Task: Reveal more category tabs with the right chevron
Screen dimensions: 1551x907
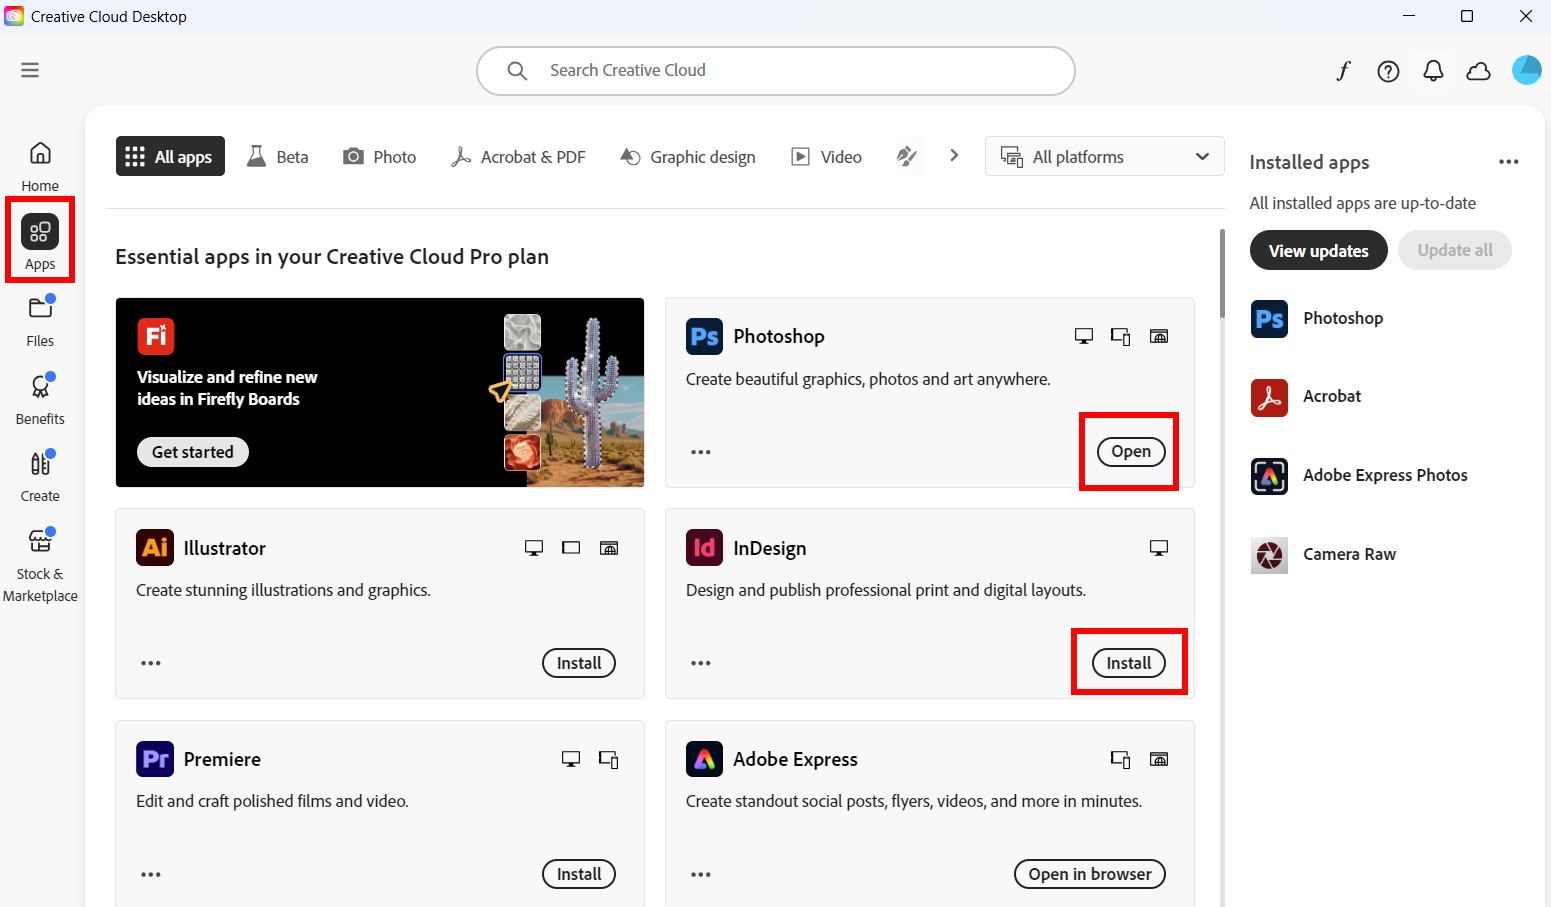Action: pyautogui.click(x=954, y=155)
